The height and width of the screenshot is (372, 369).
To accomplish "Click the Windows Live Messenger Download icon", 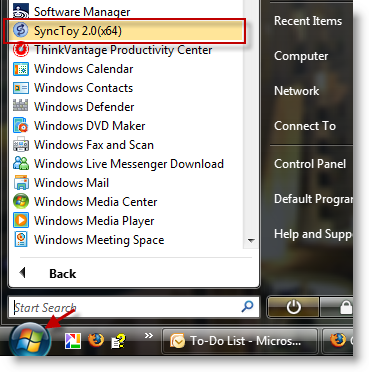I will coord(21,164).
